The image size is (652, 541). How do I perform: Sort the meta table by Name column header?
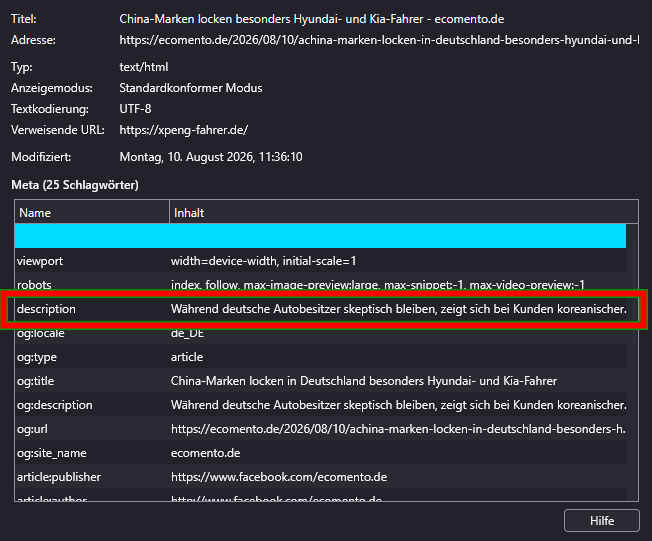tap(92, 212)
